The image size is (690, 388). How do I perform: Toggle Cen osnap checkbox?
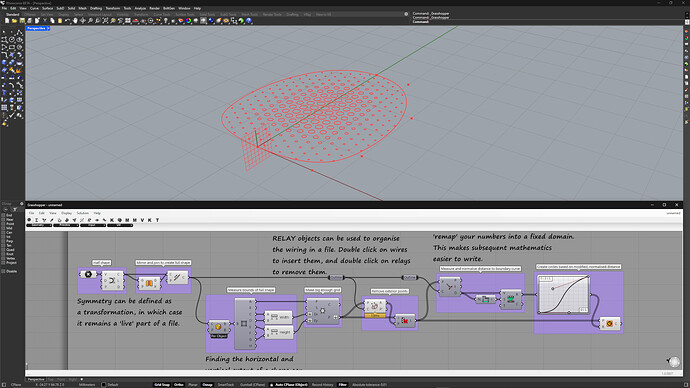(3, 232)
